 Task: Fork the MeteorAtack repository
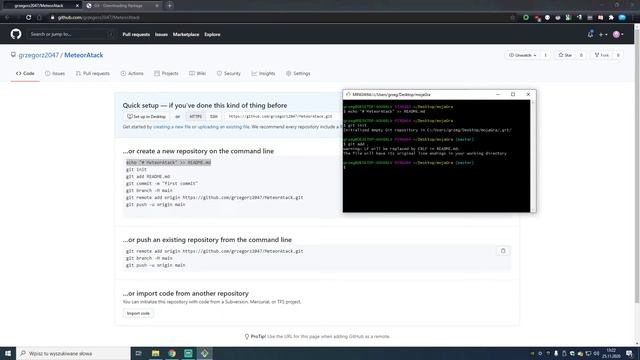602,55
